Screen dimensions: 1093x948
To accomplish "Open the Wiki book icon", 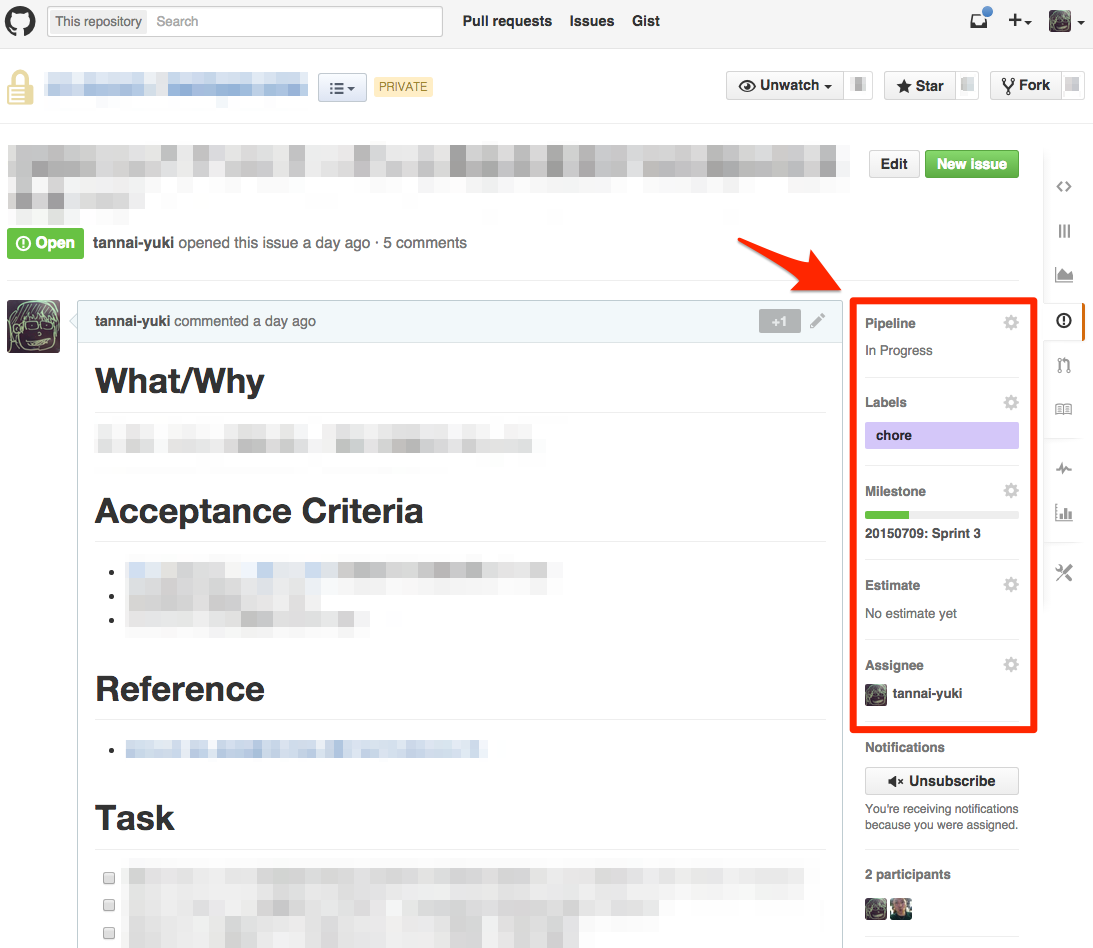I will click(1063, 409).
